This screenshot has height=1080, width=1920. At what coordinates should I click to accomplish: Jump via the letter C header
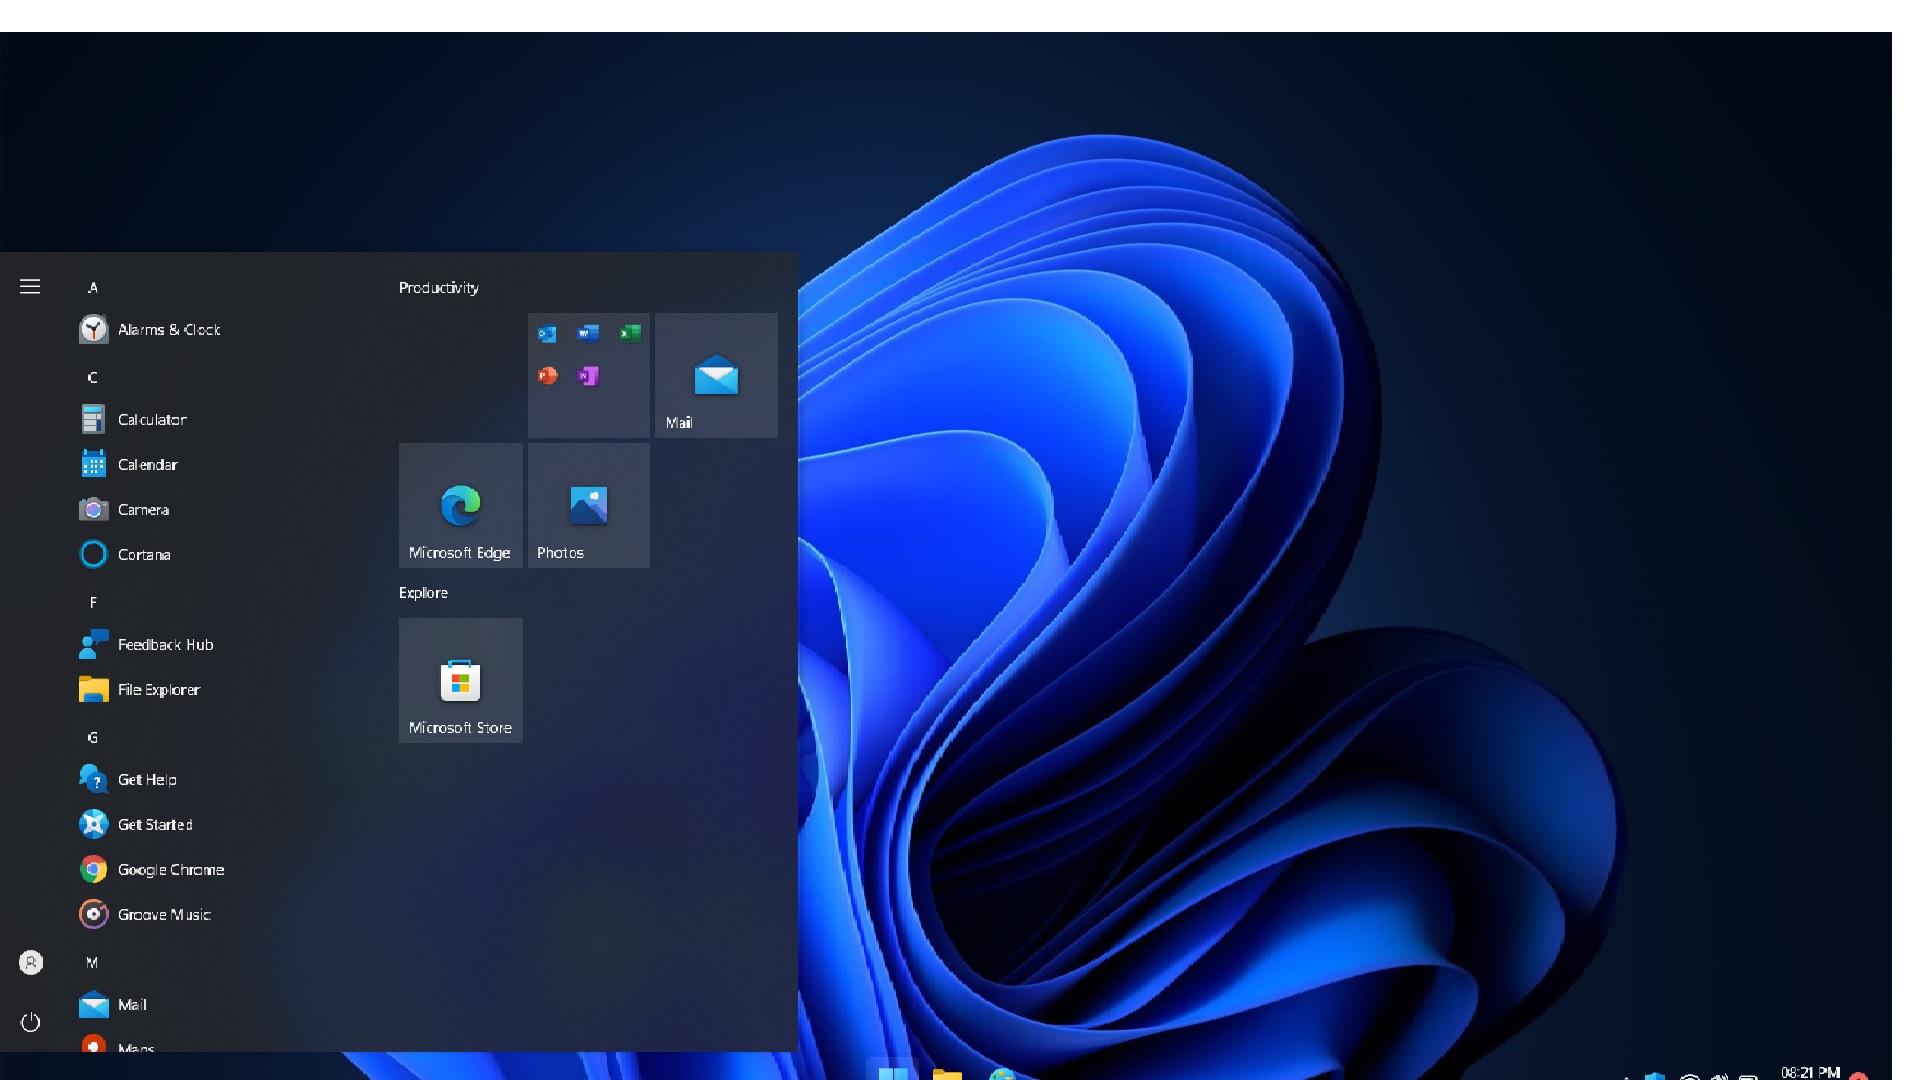point(93,378)
